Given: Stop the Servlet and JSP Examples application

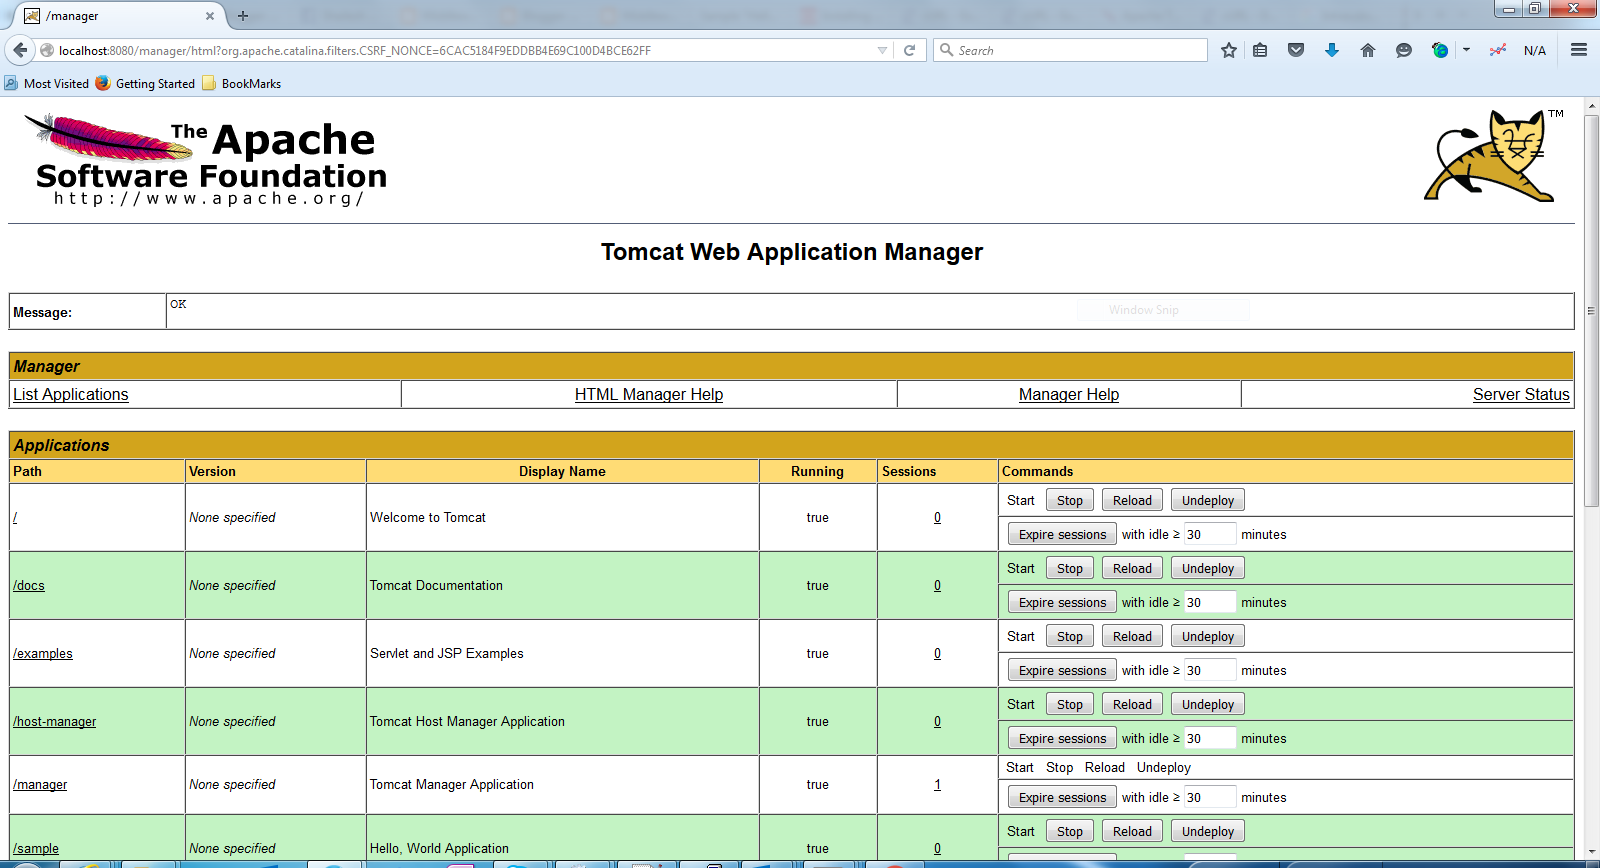Looking at the screenshot, I should tap(1070, 636).
